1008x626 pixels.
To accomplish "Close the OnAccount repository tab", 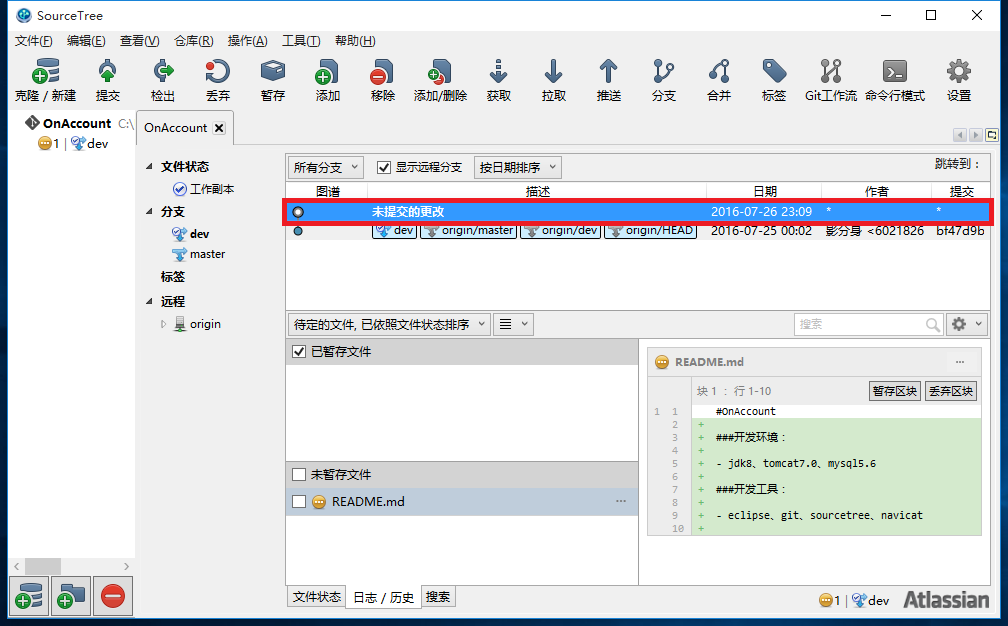I will (219, 128).
